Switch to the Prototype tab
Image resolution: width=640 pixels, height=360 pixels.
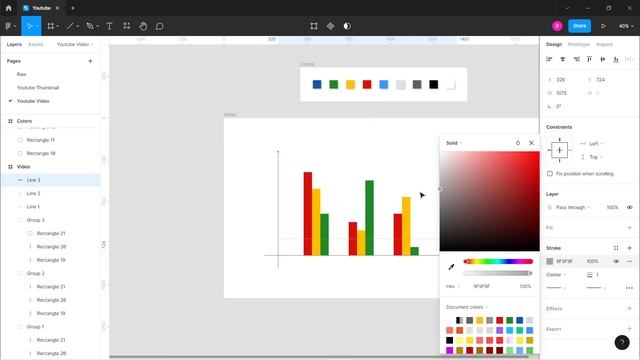coord(579,44)
